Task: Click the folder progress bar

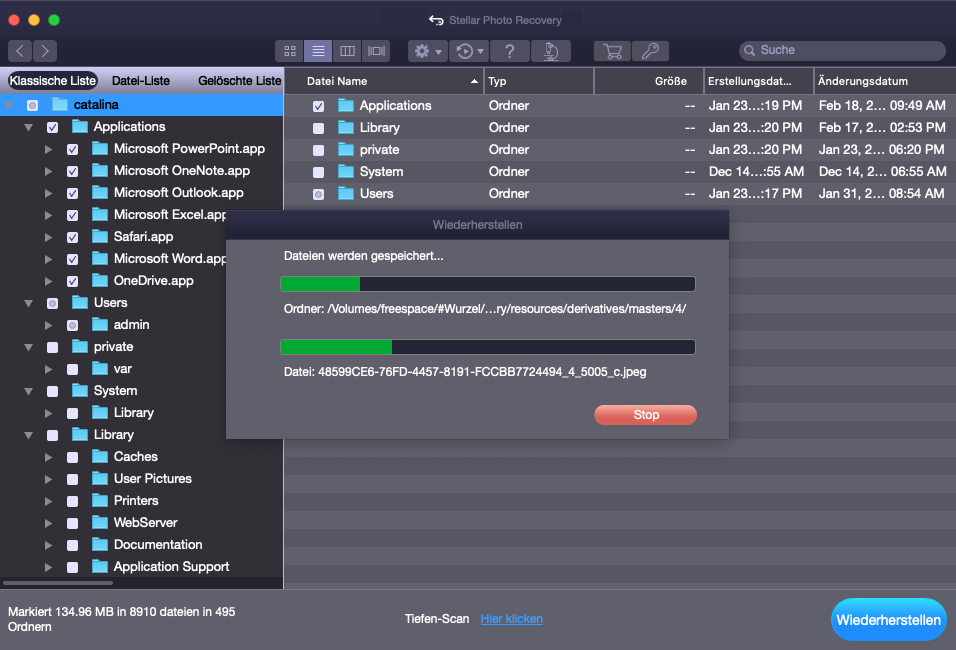Action: [488, 284]
